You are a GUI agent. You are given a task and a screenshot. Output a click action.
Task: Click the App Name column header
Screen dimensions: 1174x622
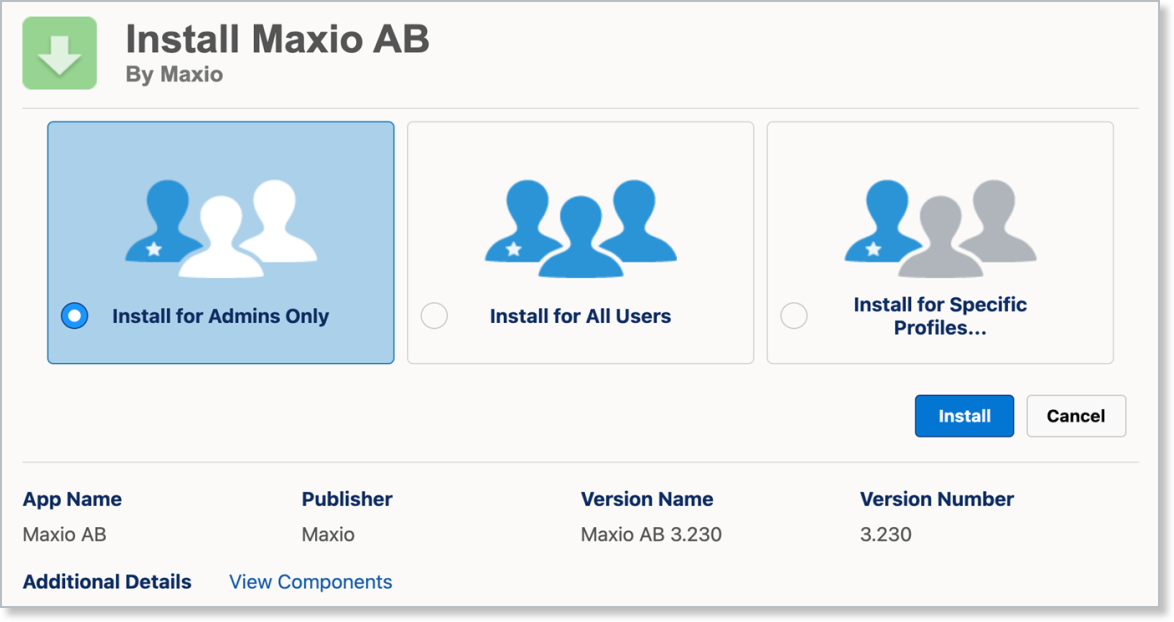tap(72, 499)
